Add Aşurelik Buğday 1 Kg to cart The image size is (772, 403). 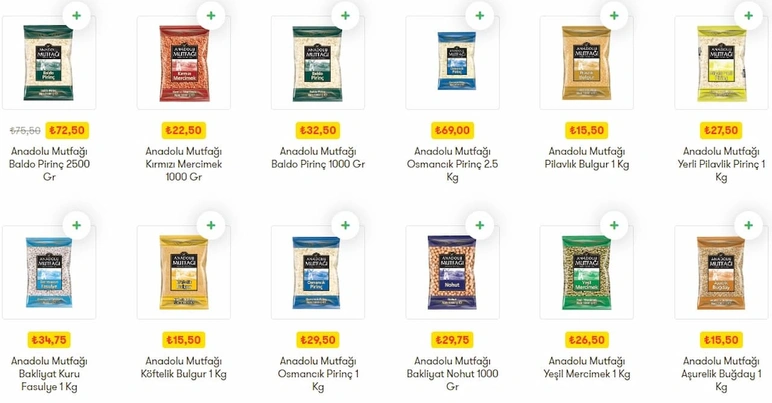(x=748, y=225)
